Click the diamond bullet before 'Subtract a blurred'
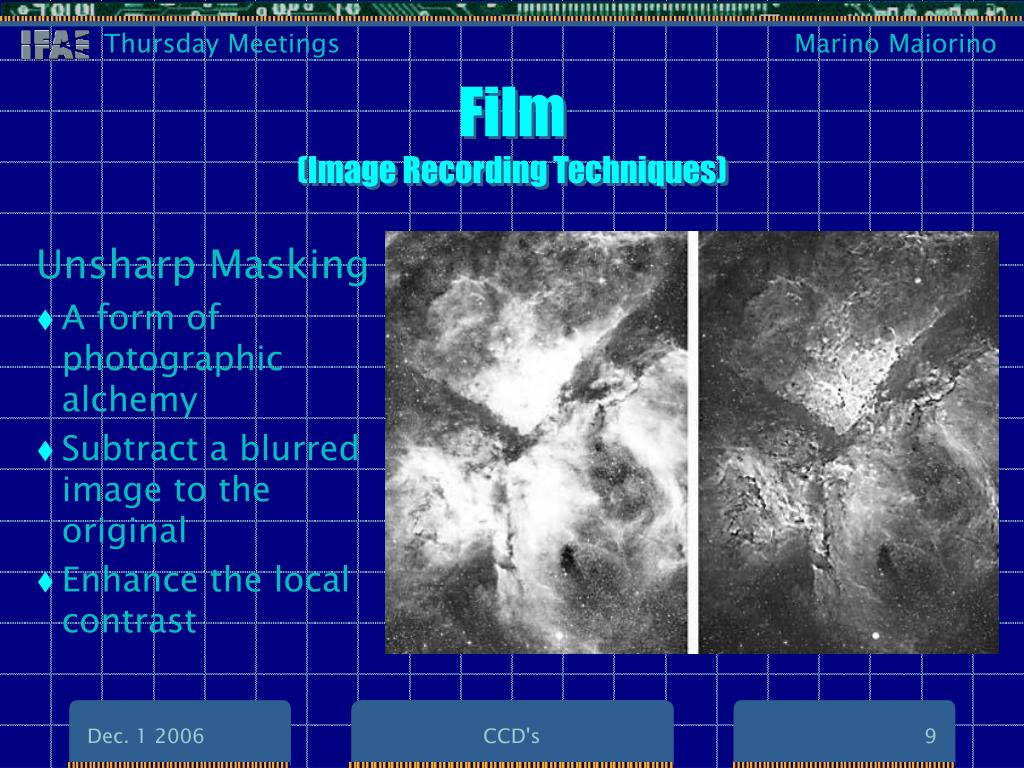 (46, 450)
